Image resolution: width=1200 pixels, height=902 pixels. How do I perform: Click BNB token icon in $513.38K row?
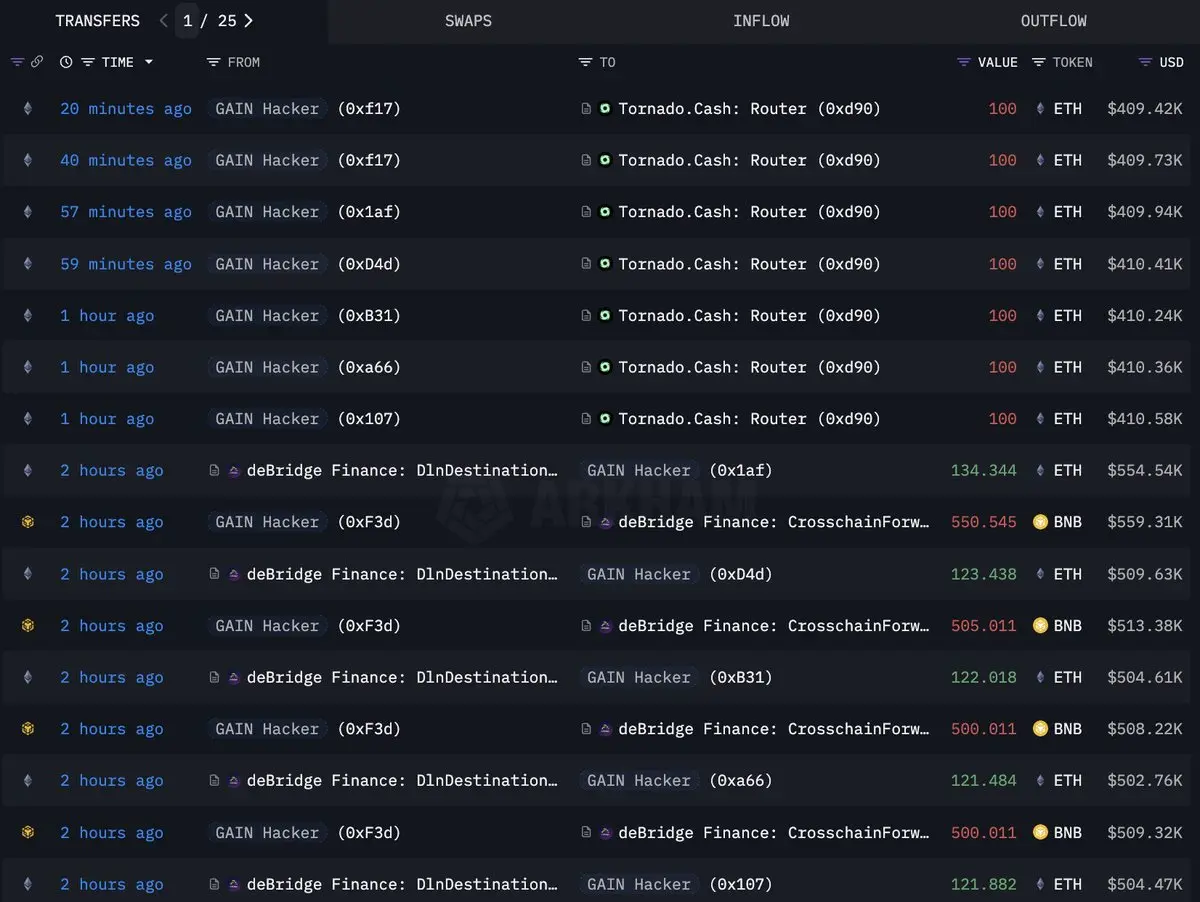[1040, 625]
